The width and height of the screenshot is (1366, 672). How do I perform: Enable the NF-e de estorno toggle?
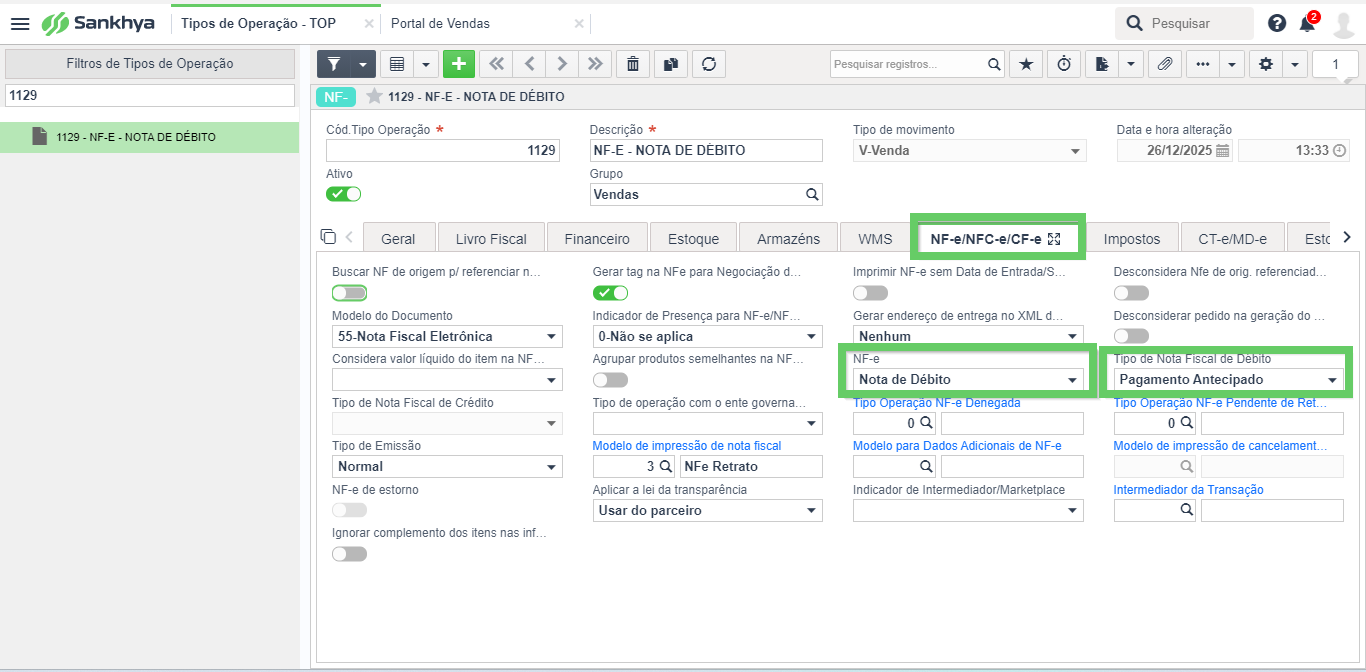tap(349, 510)
